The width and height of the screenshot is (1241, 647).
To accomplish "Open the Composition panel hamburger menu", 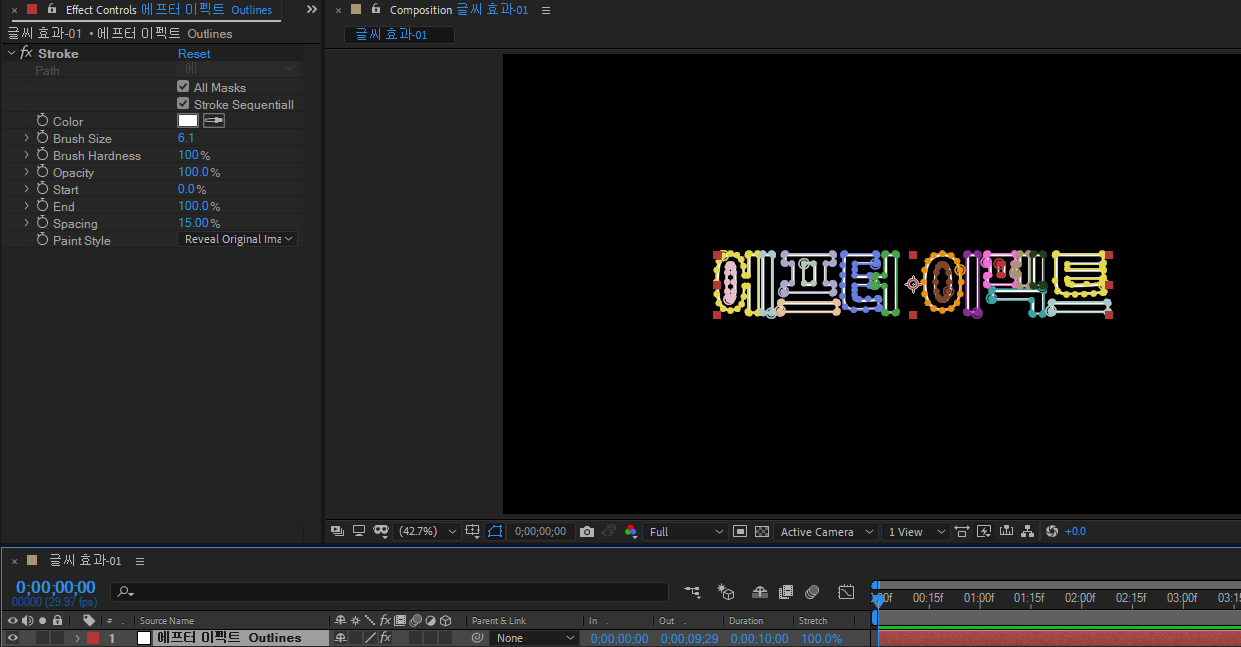I will [546, 10].
